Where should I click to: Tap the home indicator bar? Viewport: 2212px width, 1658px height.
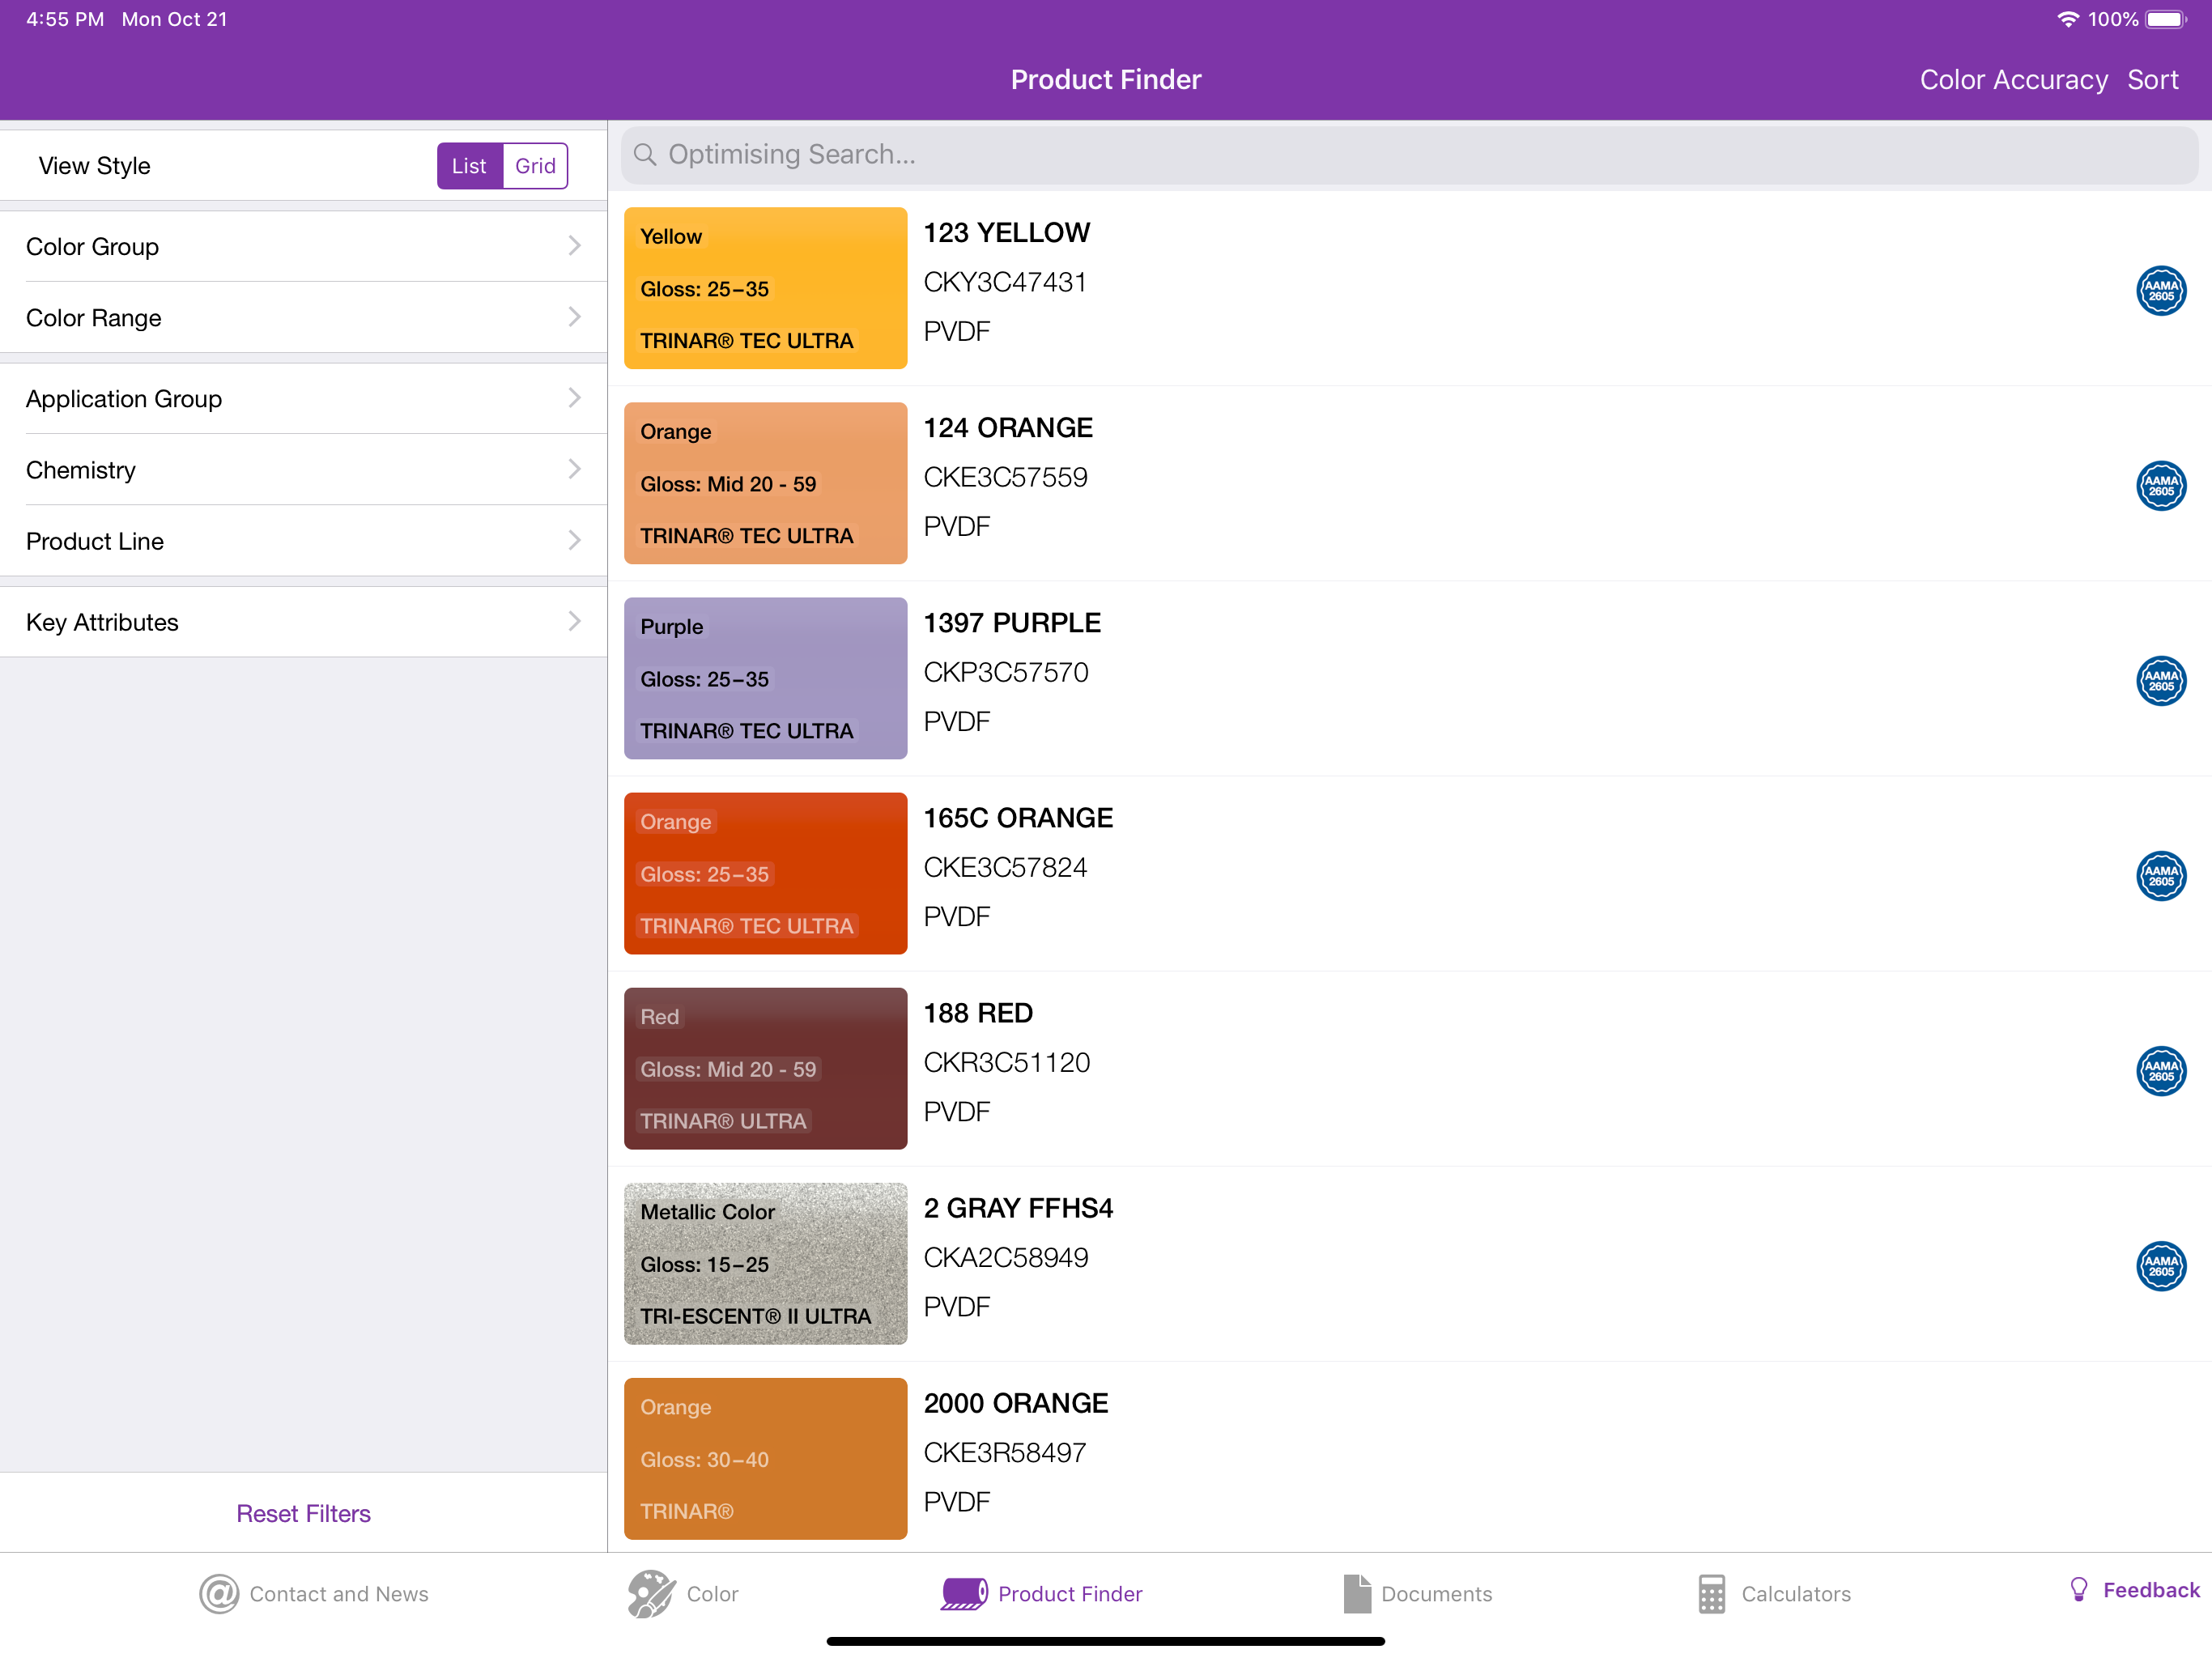click(x=1106, y=1641)
